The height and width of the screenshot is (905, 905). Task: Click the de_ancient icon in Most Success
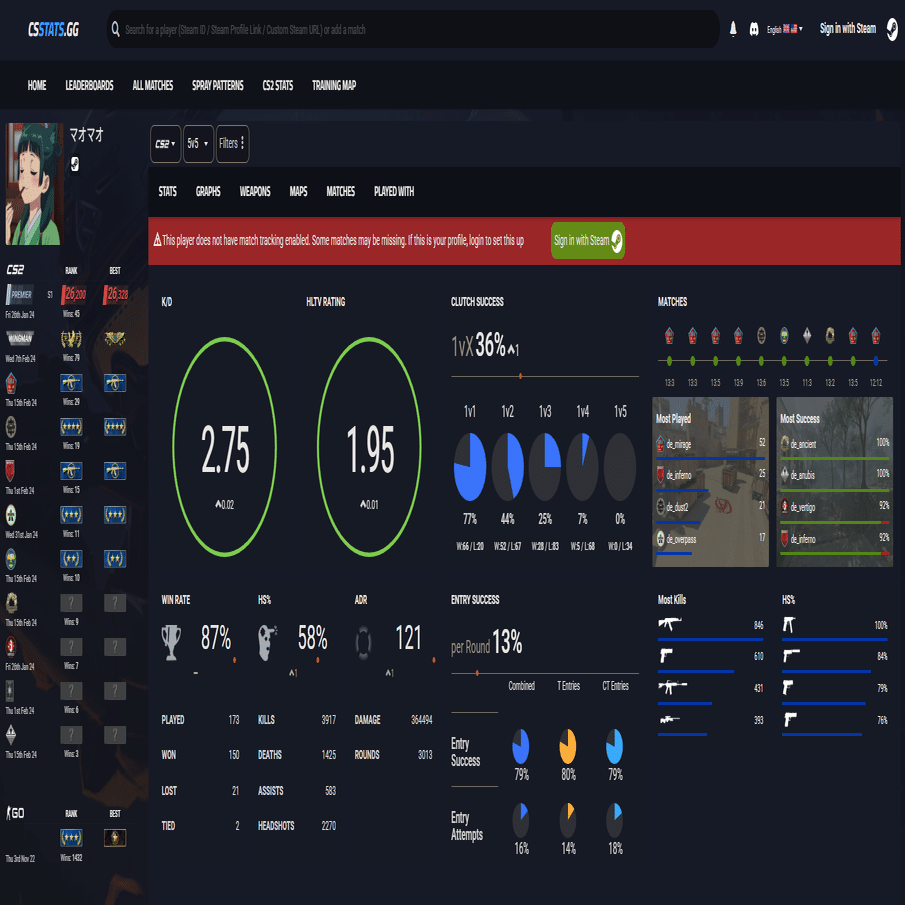784,443
